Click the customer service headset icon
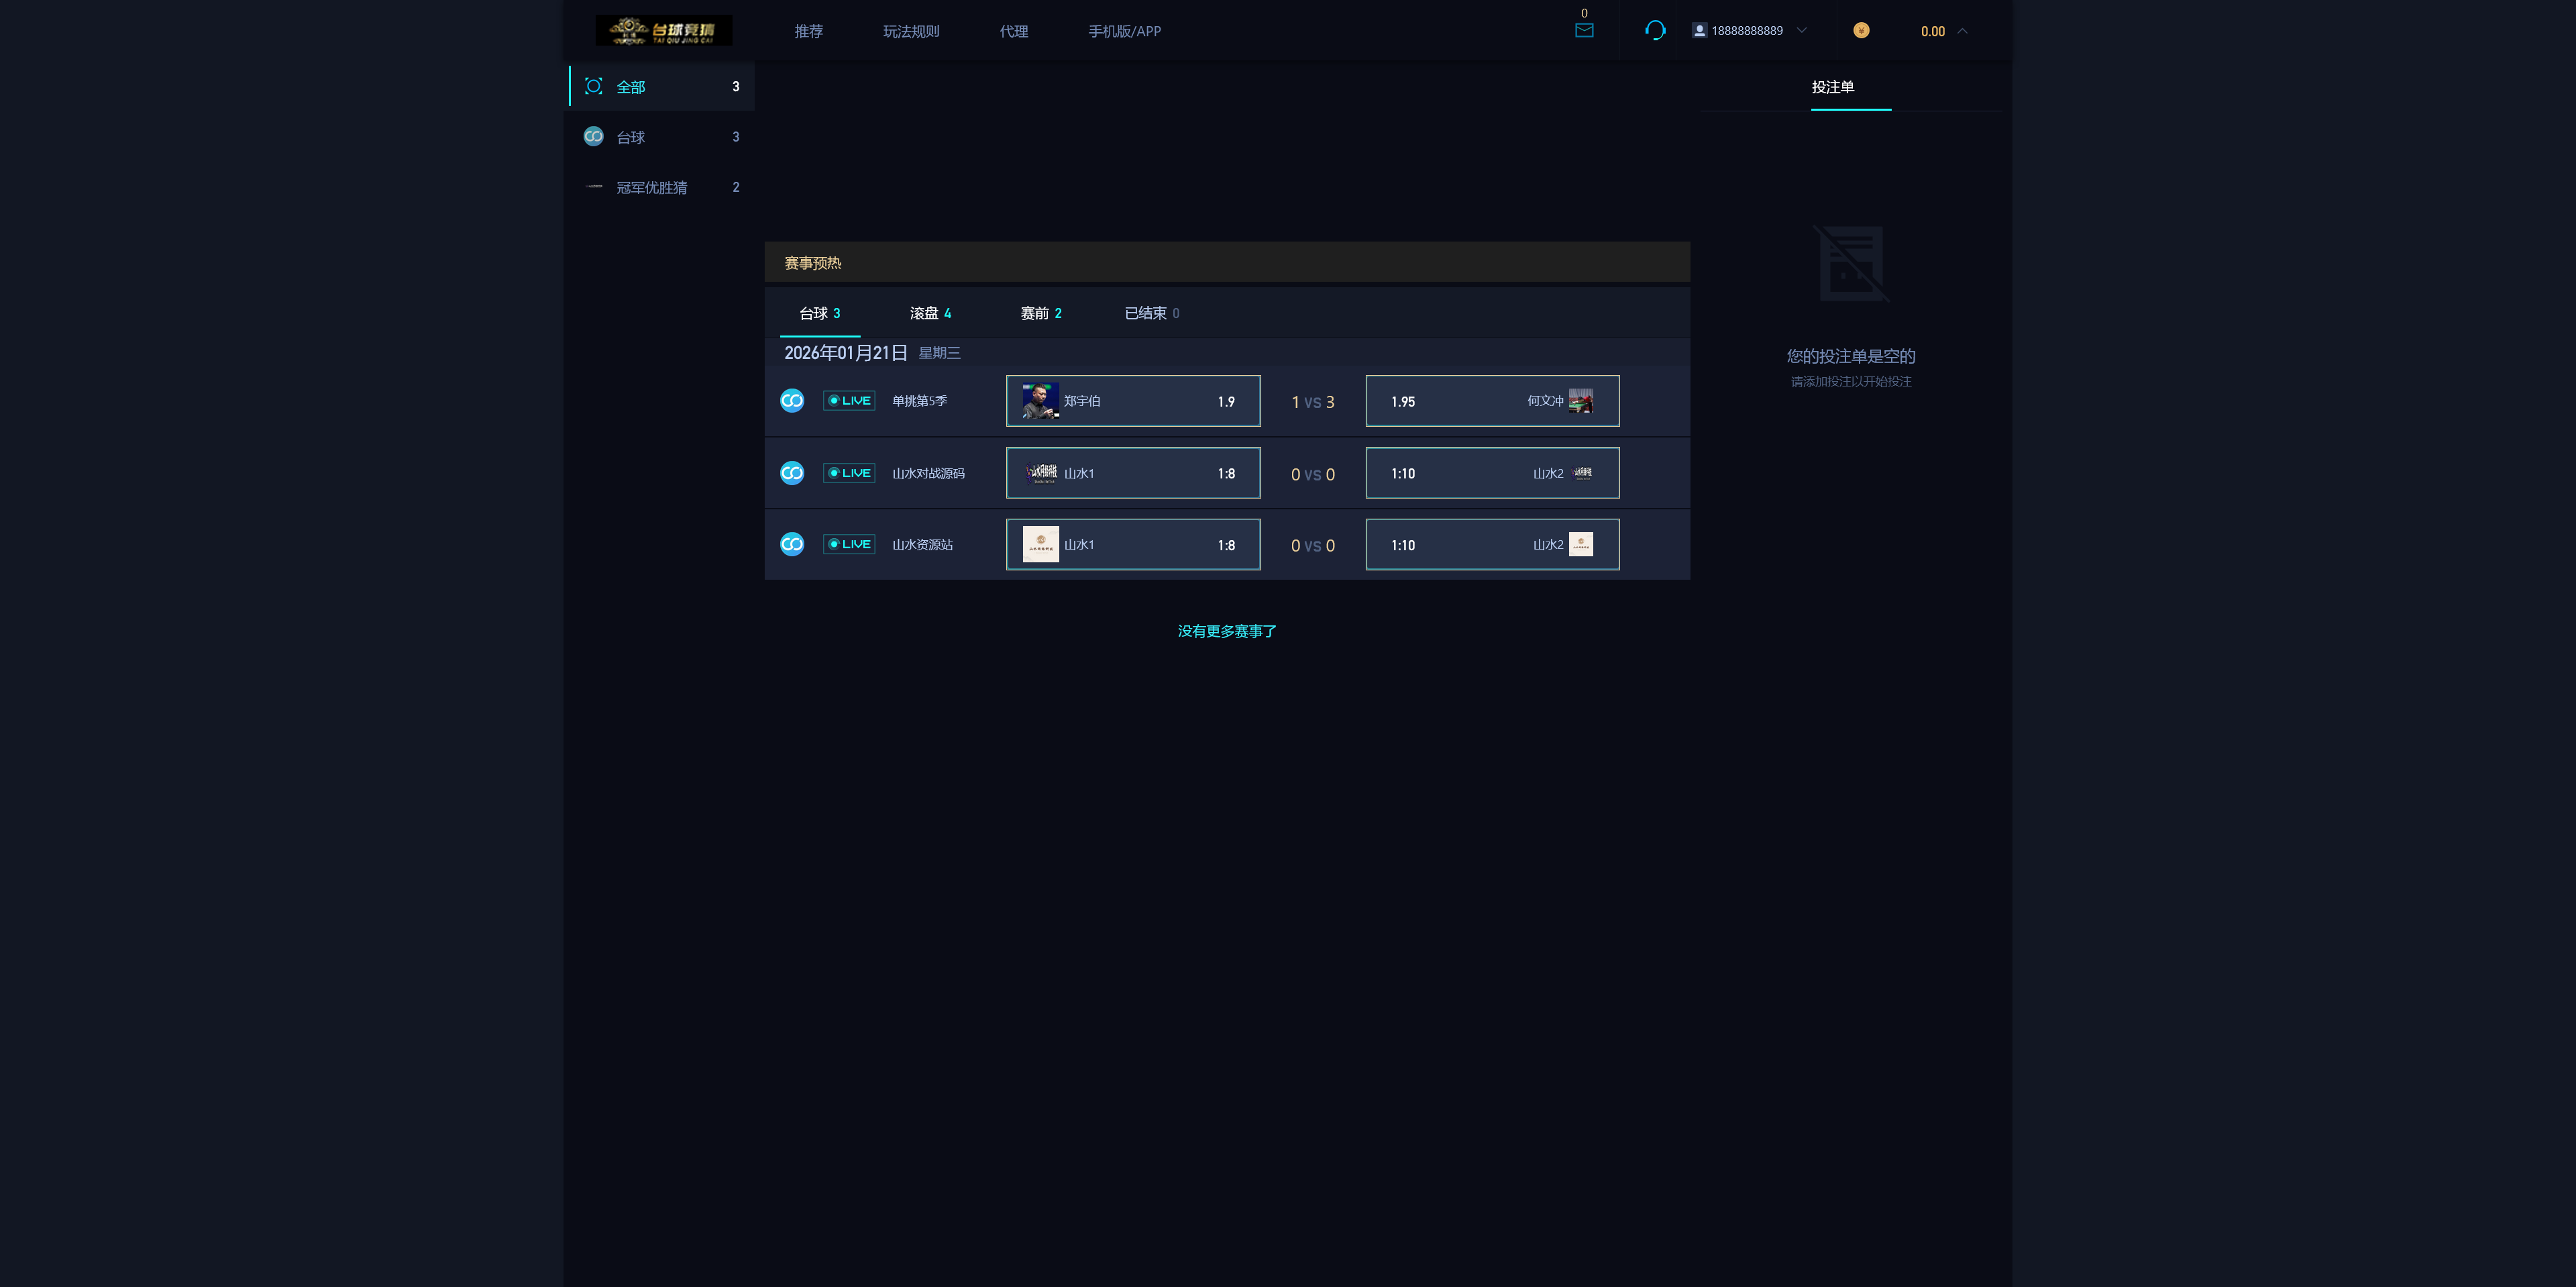 click(1655, 30)
